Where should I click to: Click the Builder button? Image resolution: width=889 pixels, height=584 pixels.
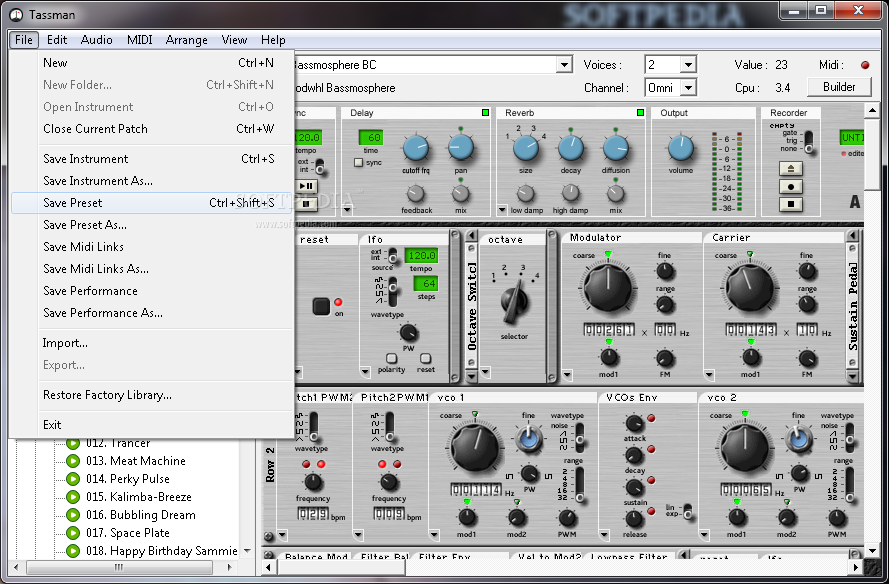click(839, 87)
